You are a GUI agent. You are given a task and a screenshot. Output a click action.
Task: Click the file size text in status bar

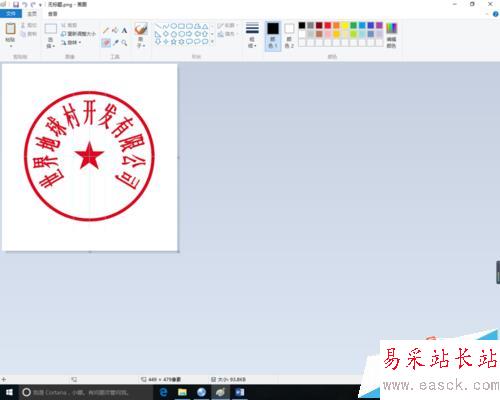coord(232,379)
